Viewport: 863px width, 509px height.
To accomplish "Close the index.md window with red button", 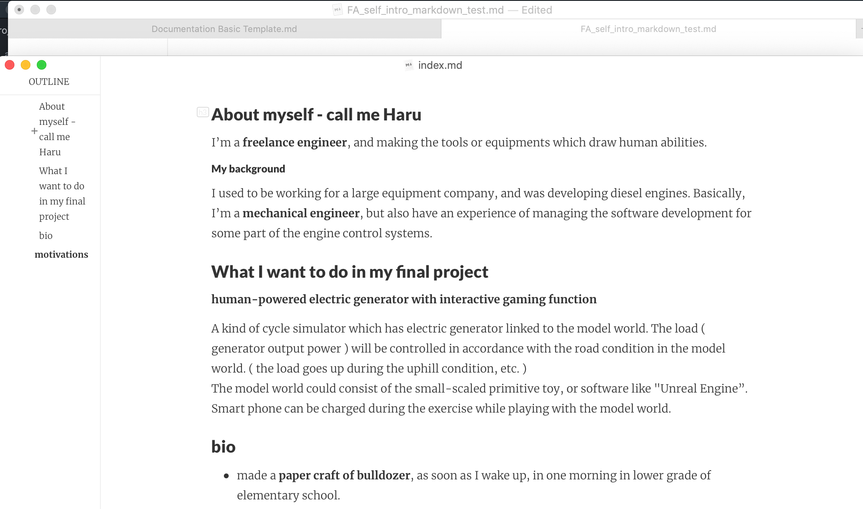I will coord(9,65).
